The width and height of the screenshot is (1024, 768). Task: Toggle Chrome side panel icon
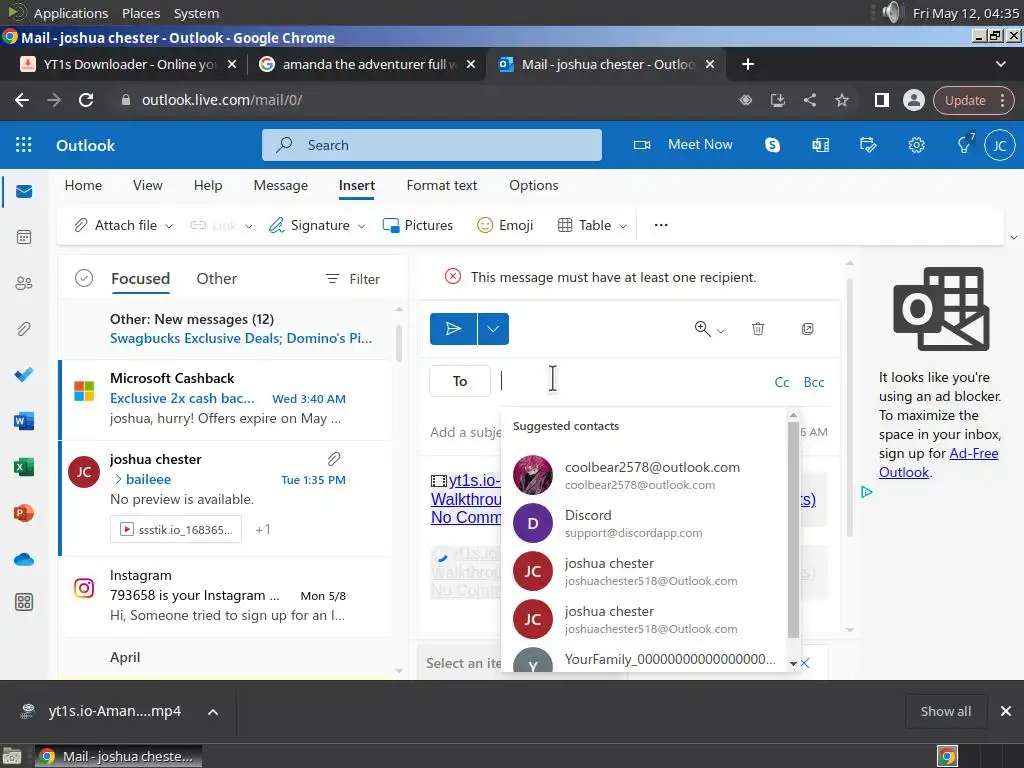pos(882,100)
